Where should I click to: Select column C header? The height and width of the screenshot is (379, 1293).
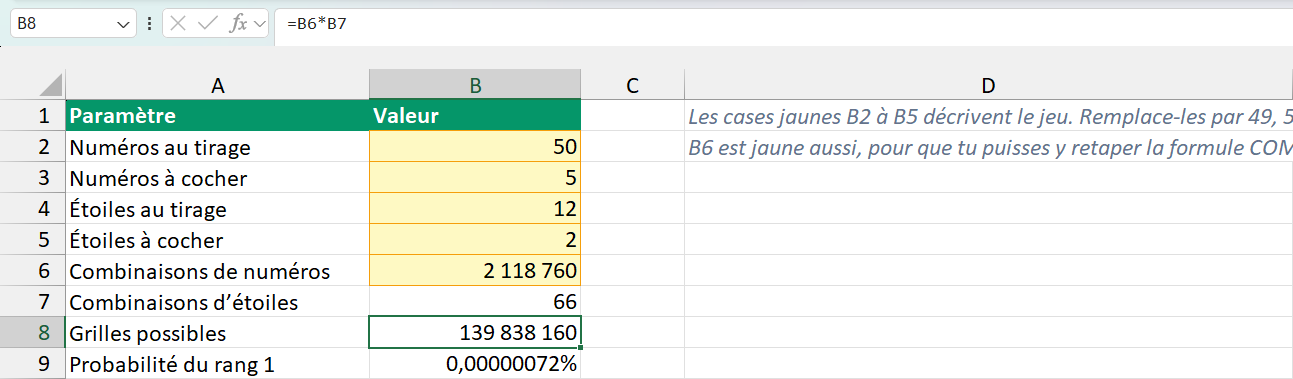[x=632, y=85]
